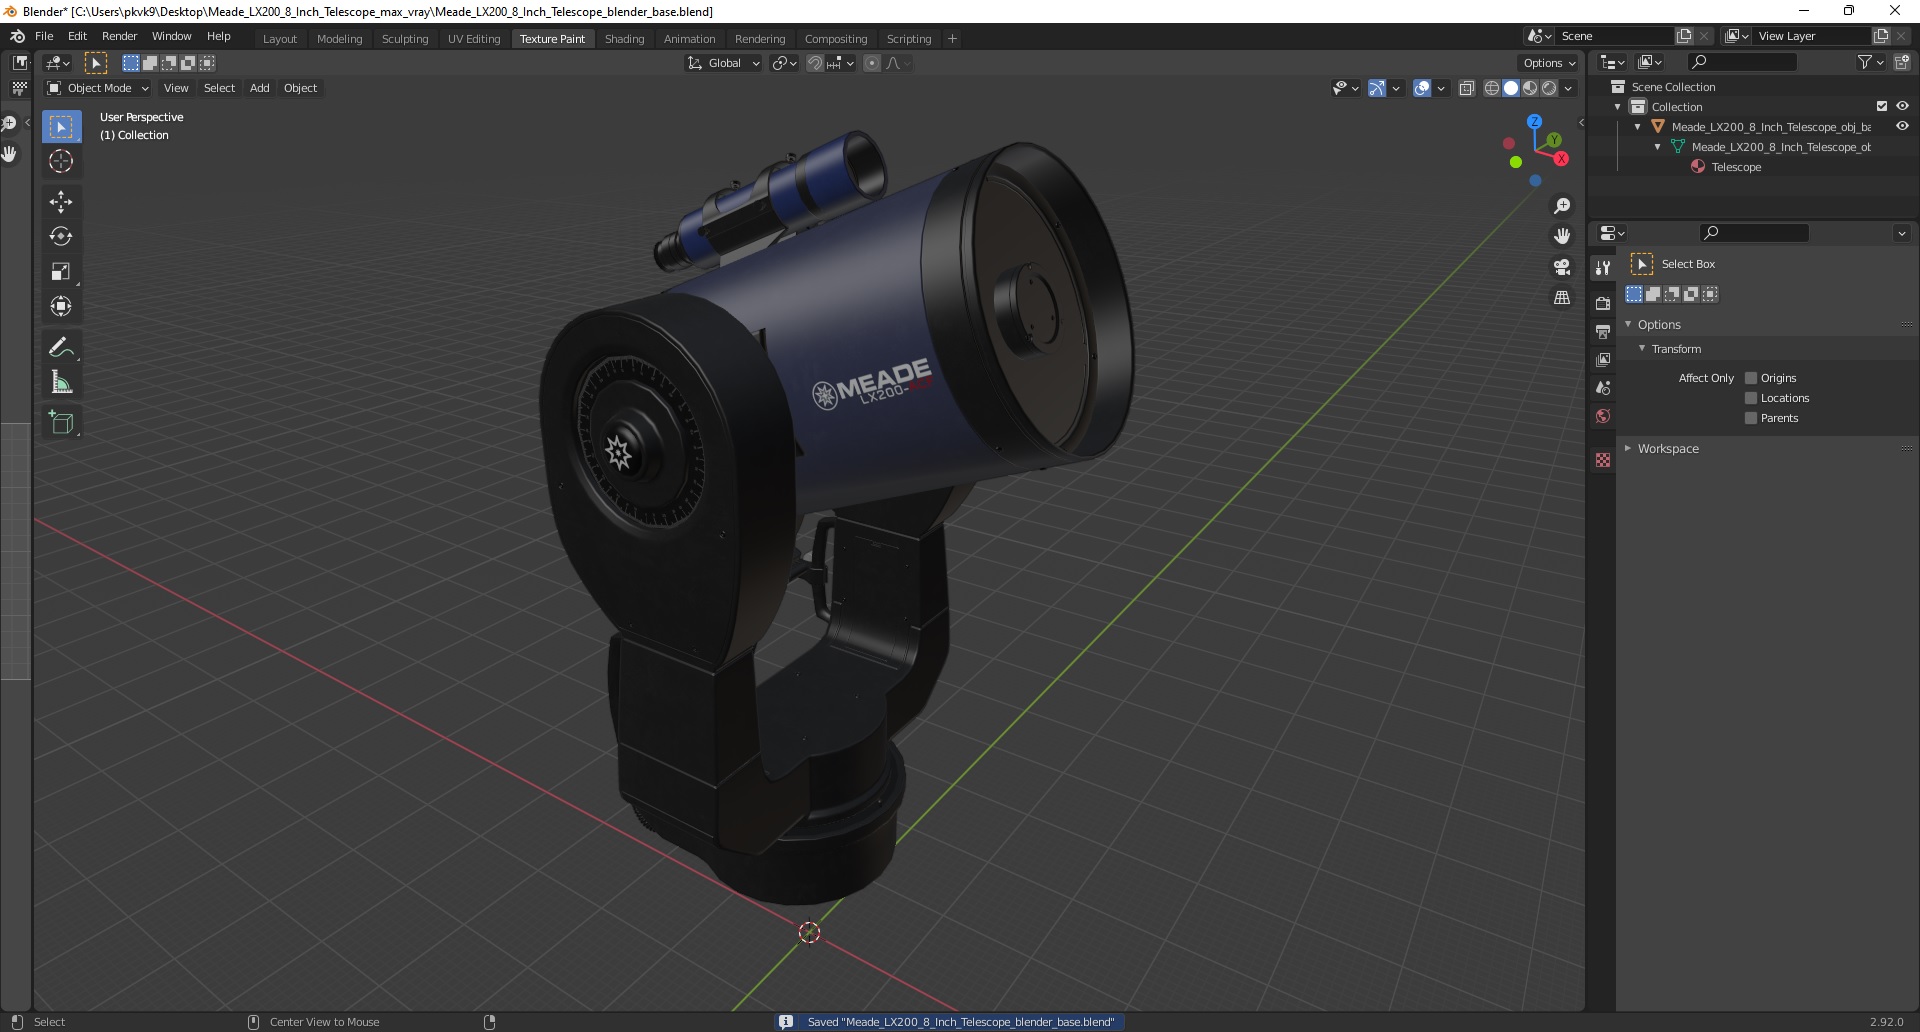Collapse Meade_LX200 object tree row
Image resolution: width=1920 pixels, height=1032 pixels.
(x=1638, y=127)
